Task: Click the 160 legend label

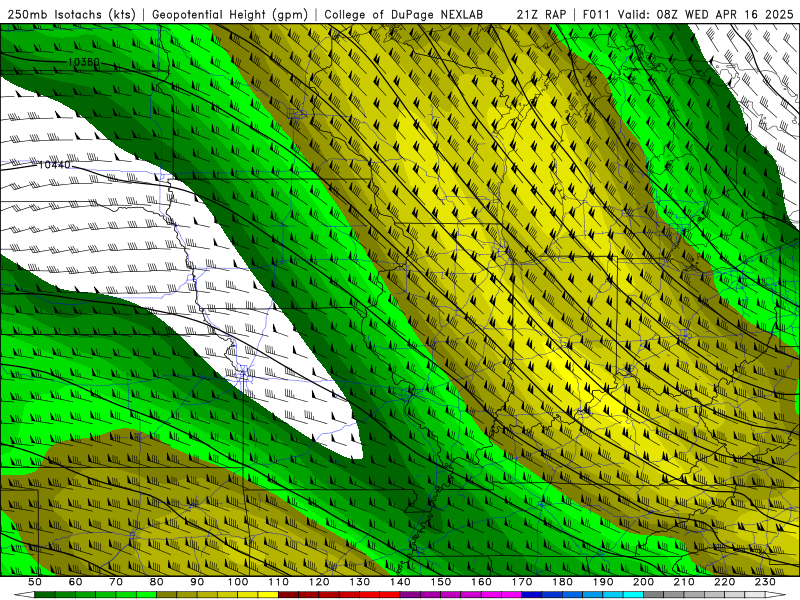Action: [x=481, y=582]
